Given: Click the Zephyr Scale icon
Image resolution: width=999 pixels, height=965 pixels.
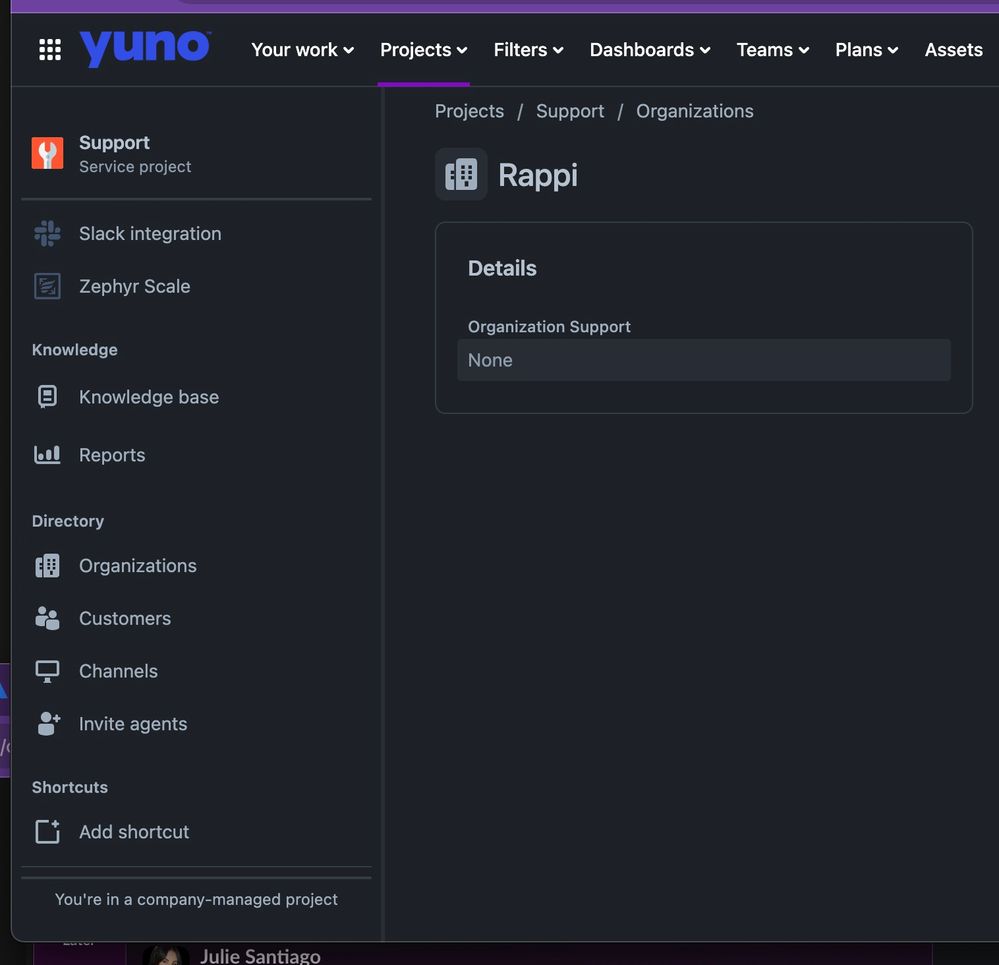Looking at the screenshot, I should pos(47,286).
